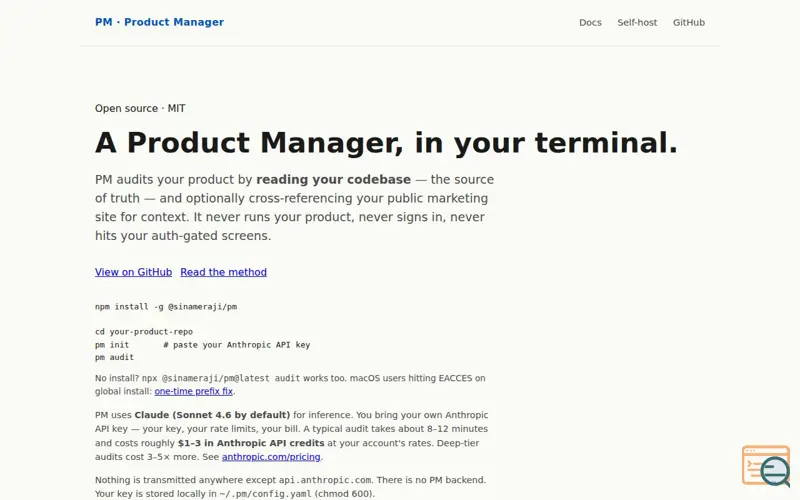This screenshot has height=500, width=800.
Task: Click the browser magnifier icon at bottom right
Action: (766, 466)
